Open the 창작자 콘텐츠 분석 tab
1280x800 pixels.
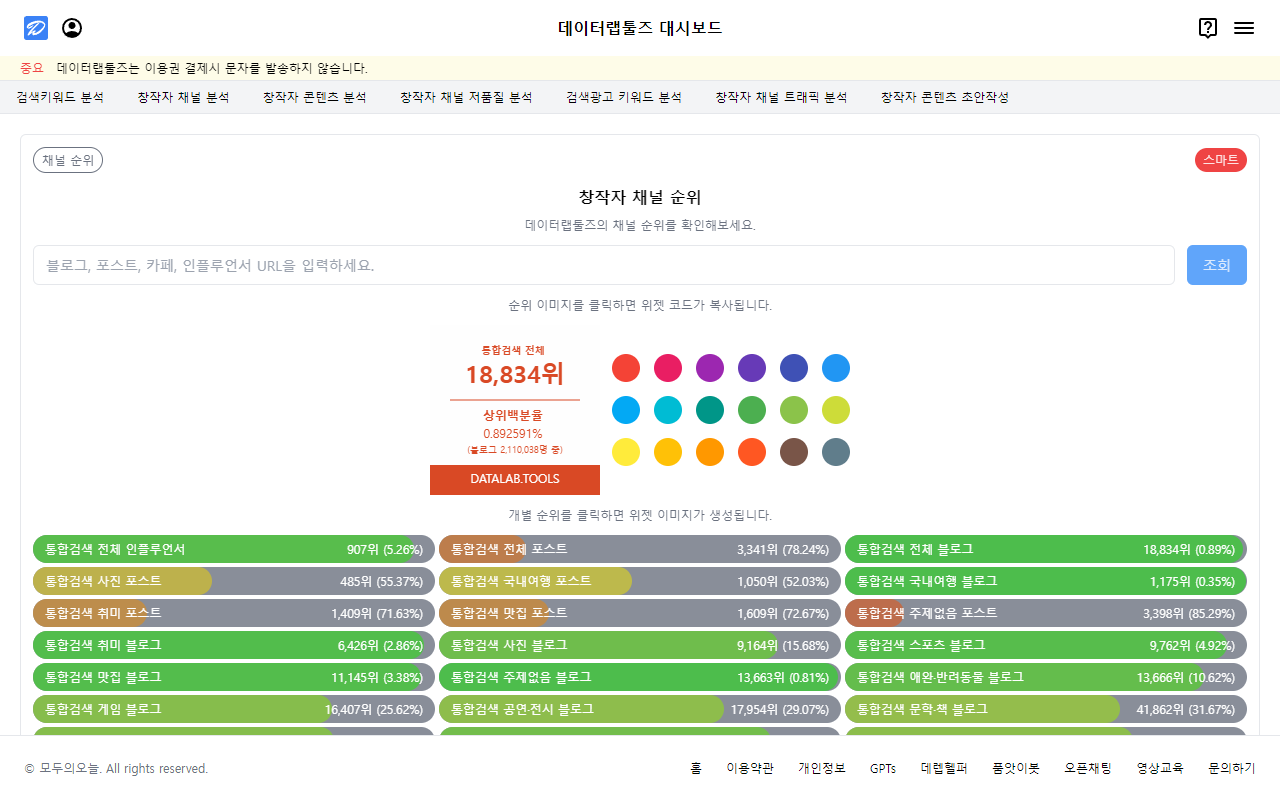click(x=314, y=96)
